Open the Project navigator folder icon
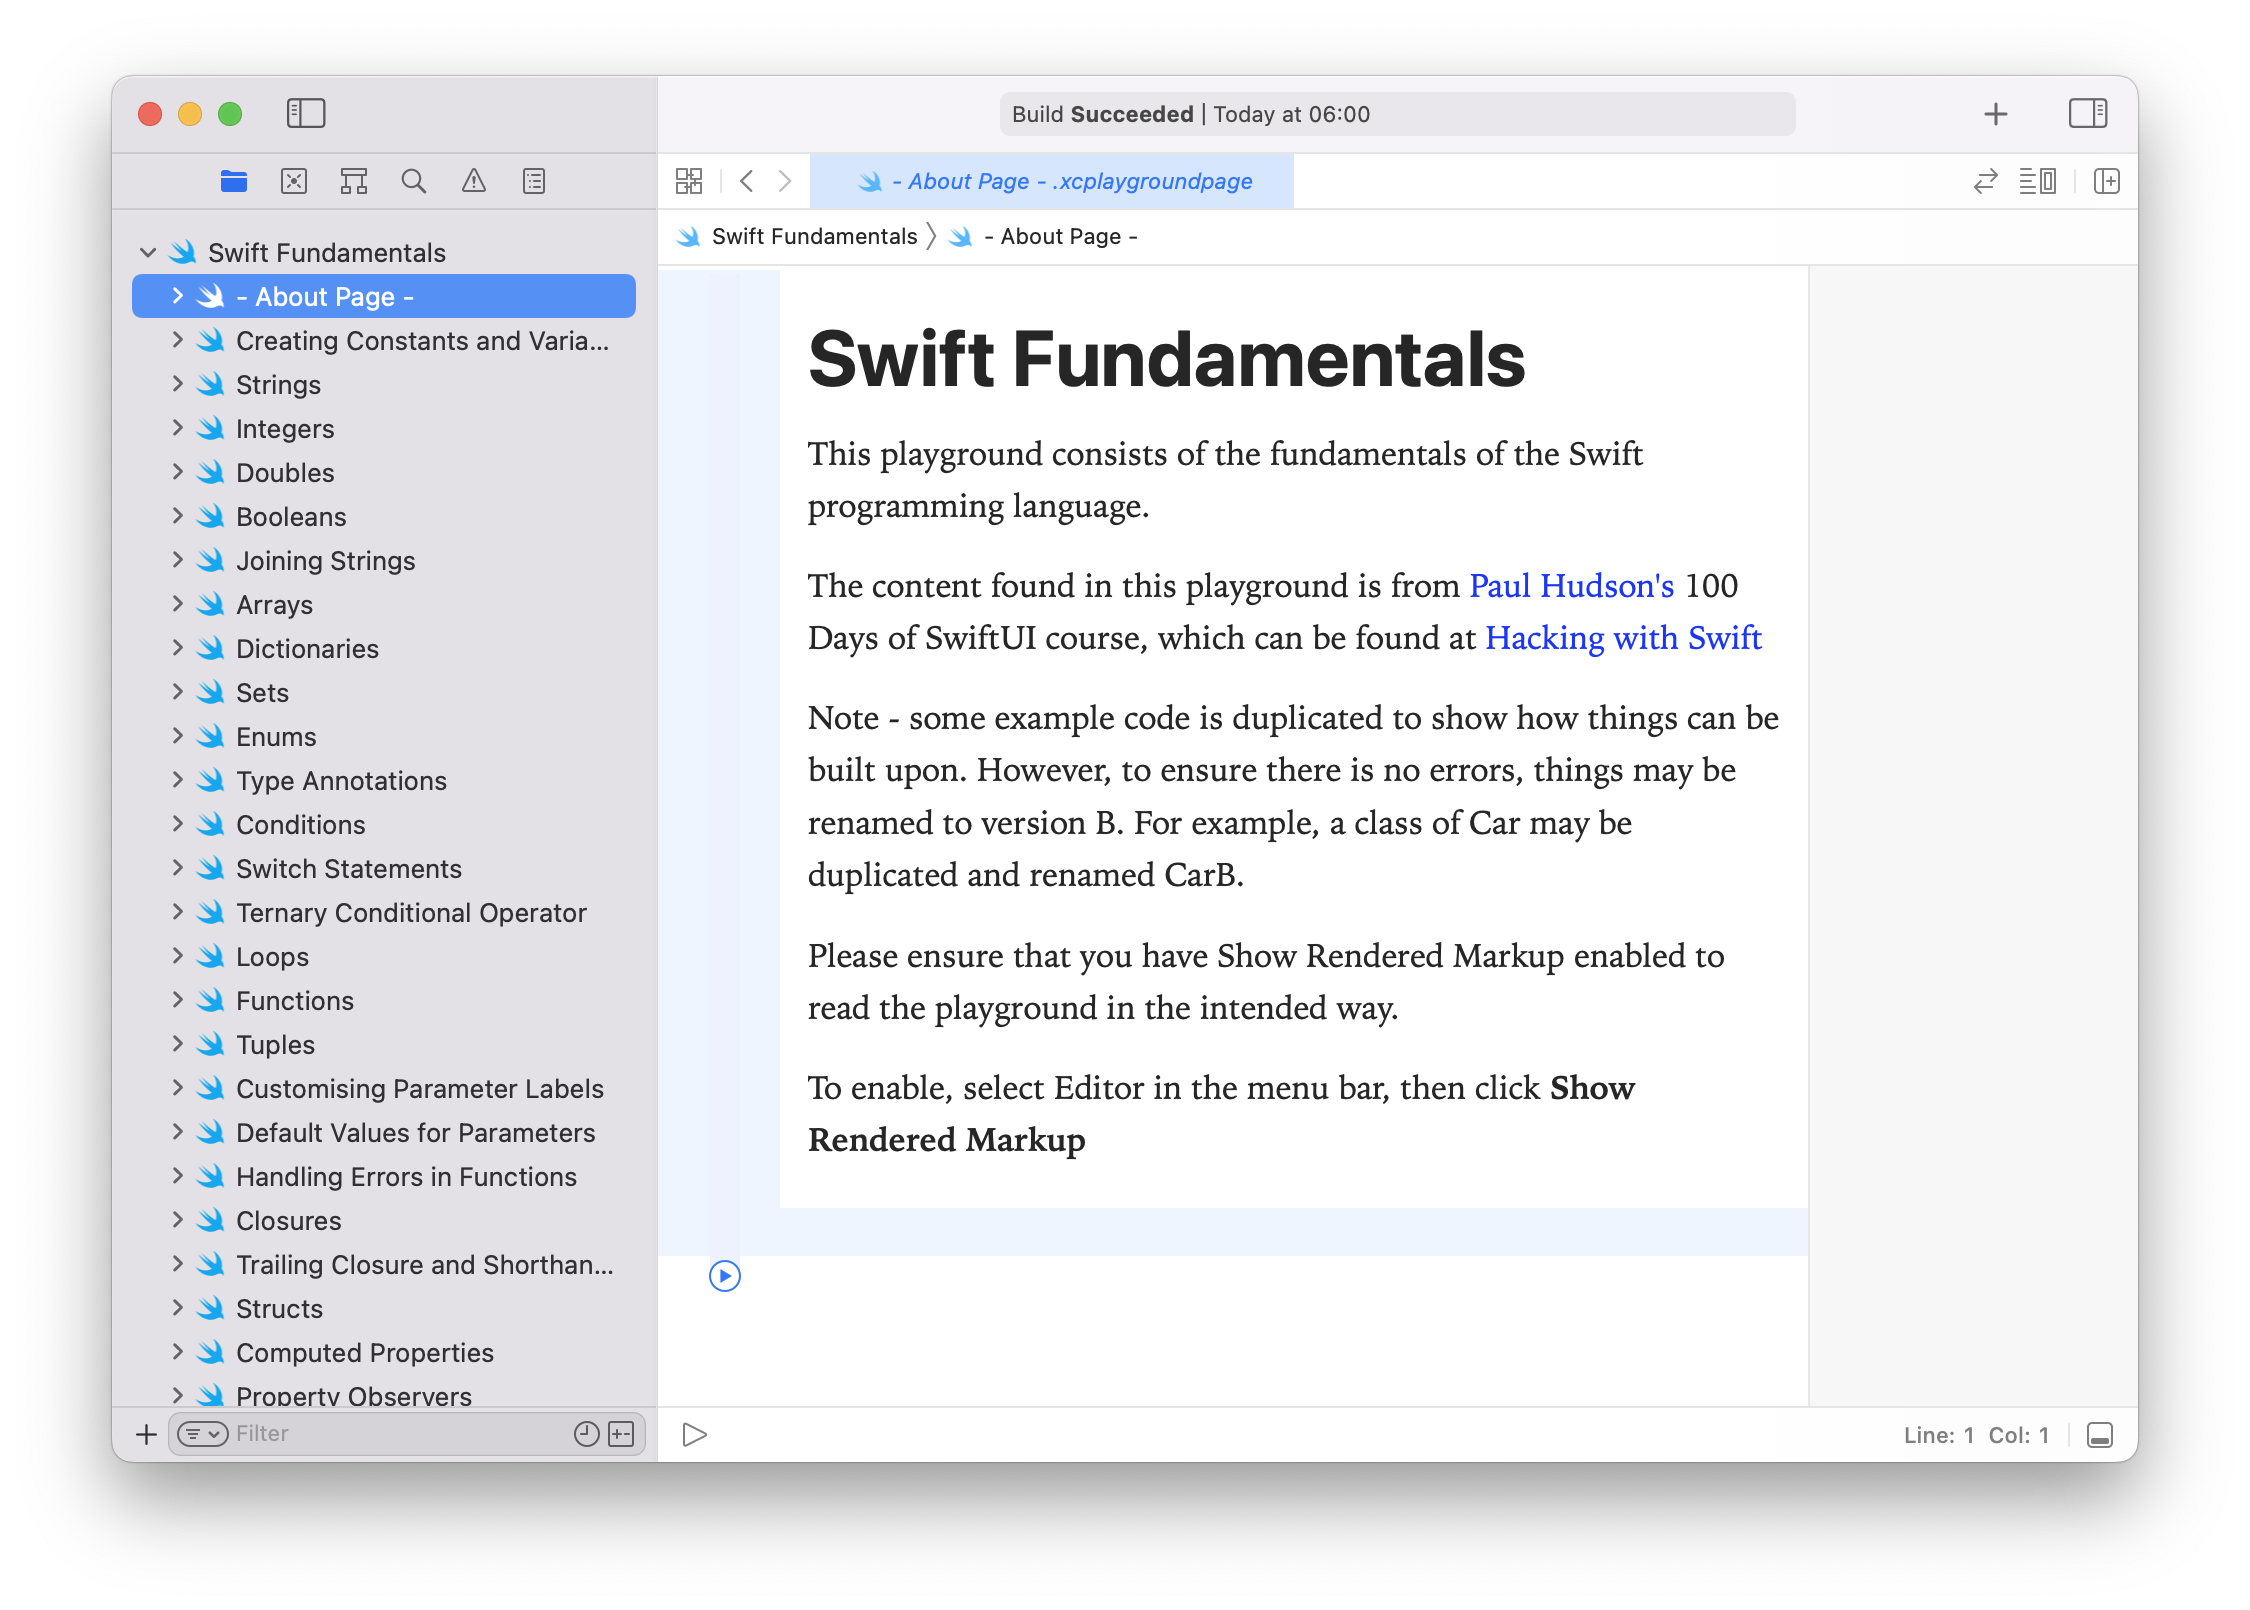This screenshot has height=1610, width=2250. click(x=234, y=181)
